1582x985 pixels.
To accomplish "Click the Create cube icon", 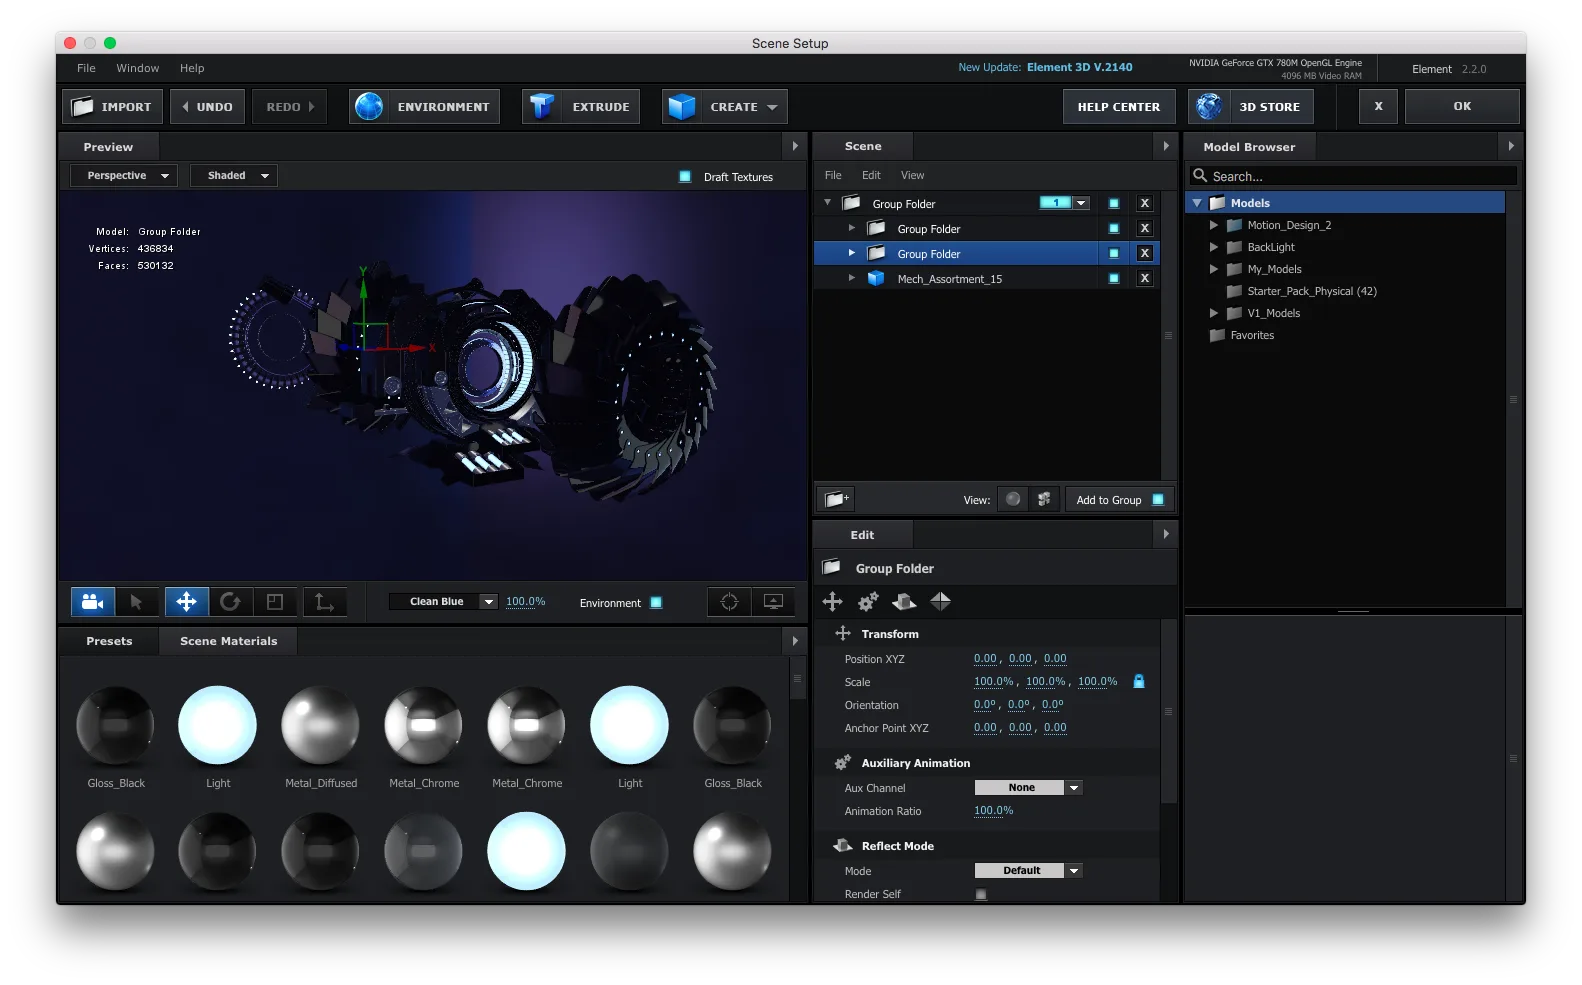I will coord(681,106).
